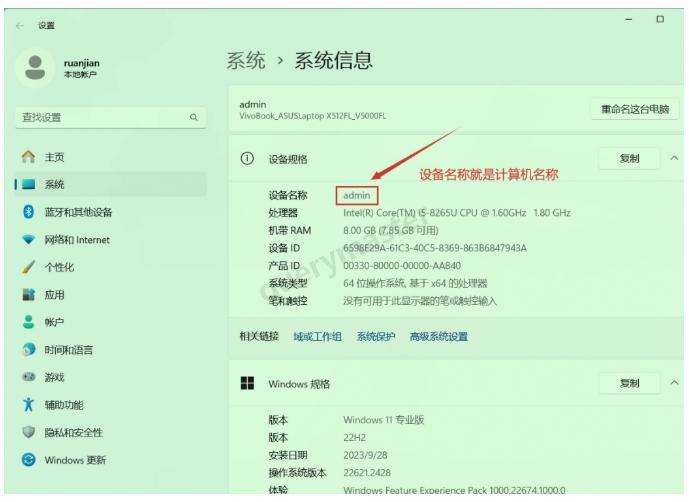Image resolution: width=689 pixels, height=502 pixels.
Task: Click the 笔和触控 value text
Action: [x=420, y=301]
